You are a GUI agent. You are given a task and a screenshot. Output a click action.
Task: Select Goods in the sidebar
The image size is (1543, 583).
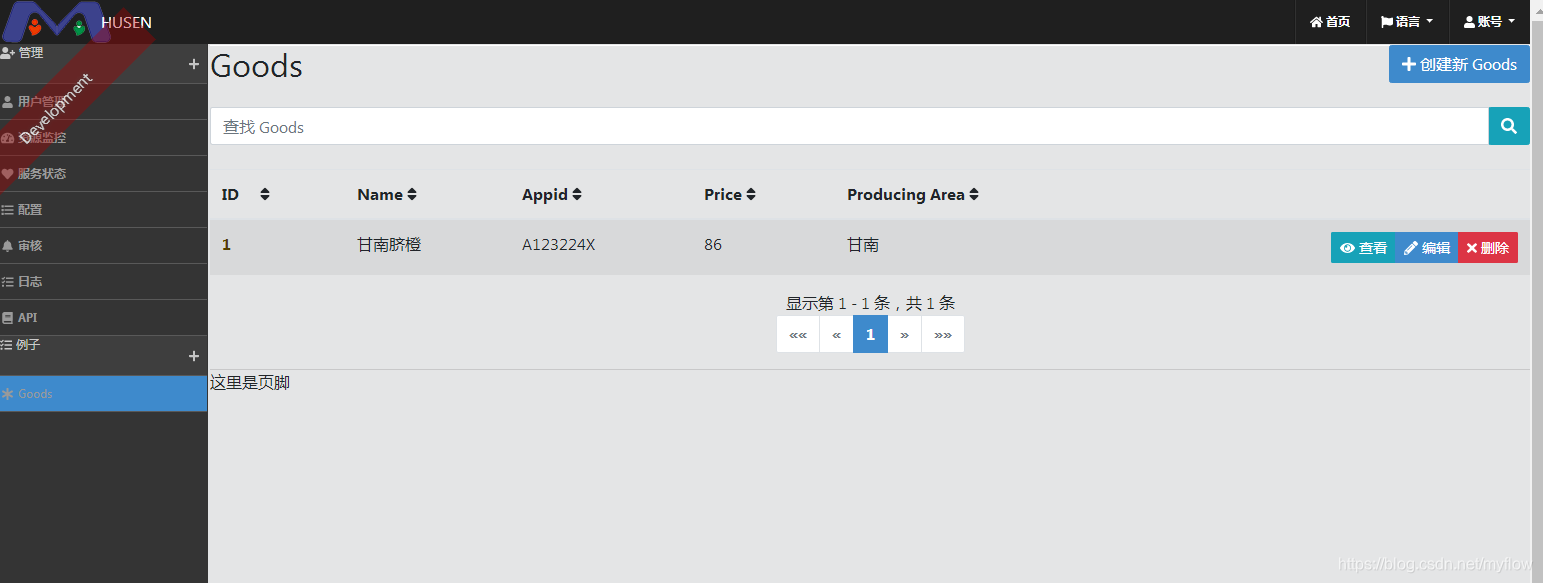tap(104, 394)
